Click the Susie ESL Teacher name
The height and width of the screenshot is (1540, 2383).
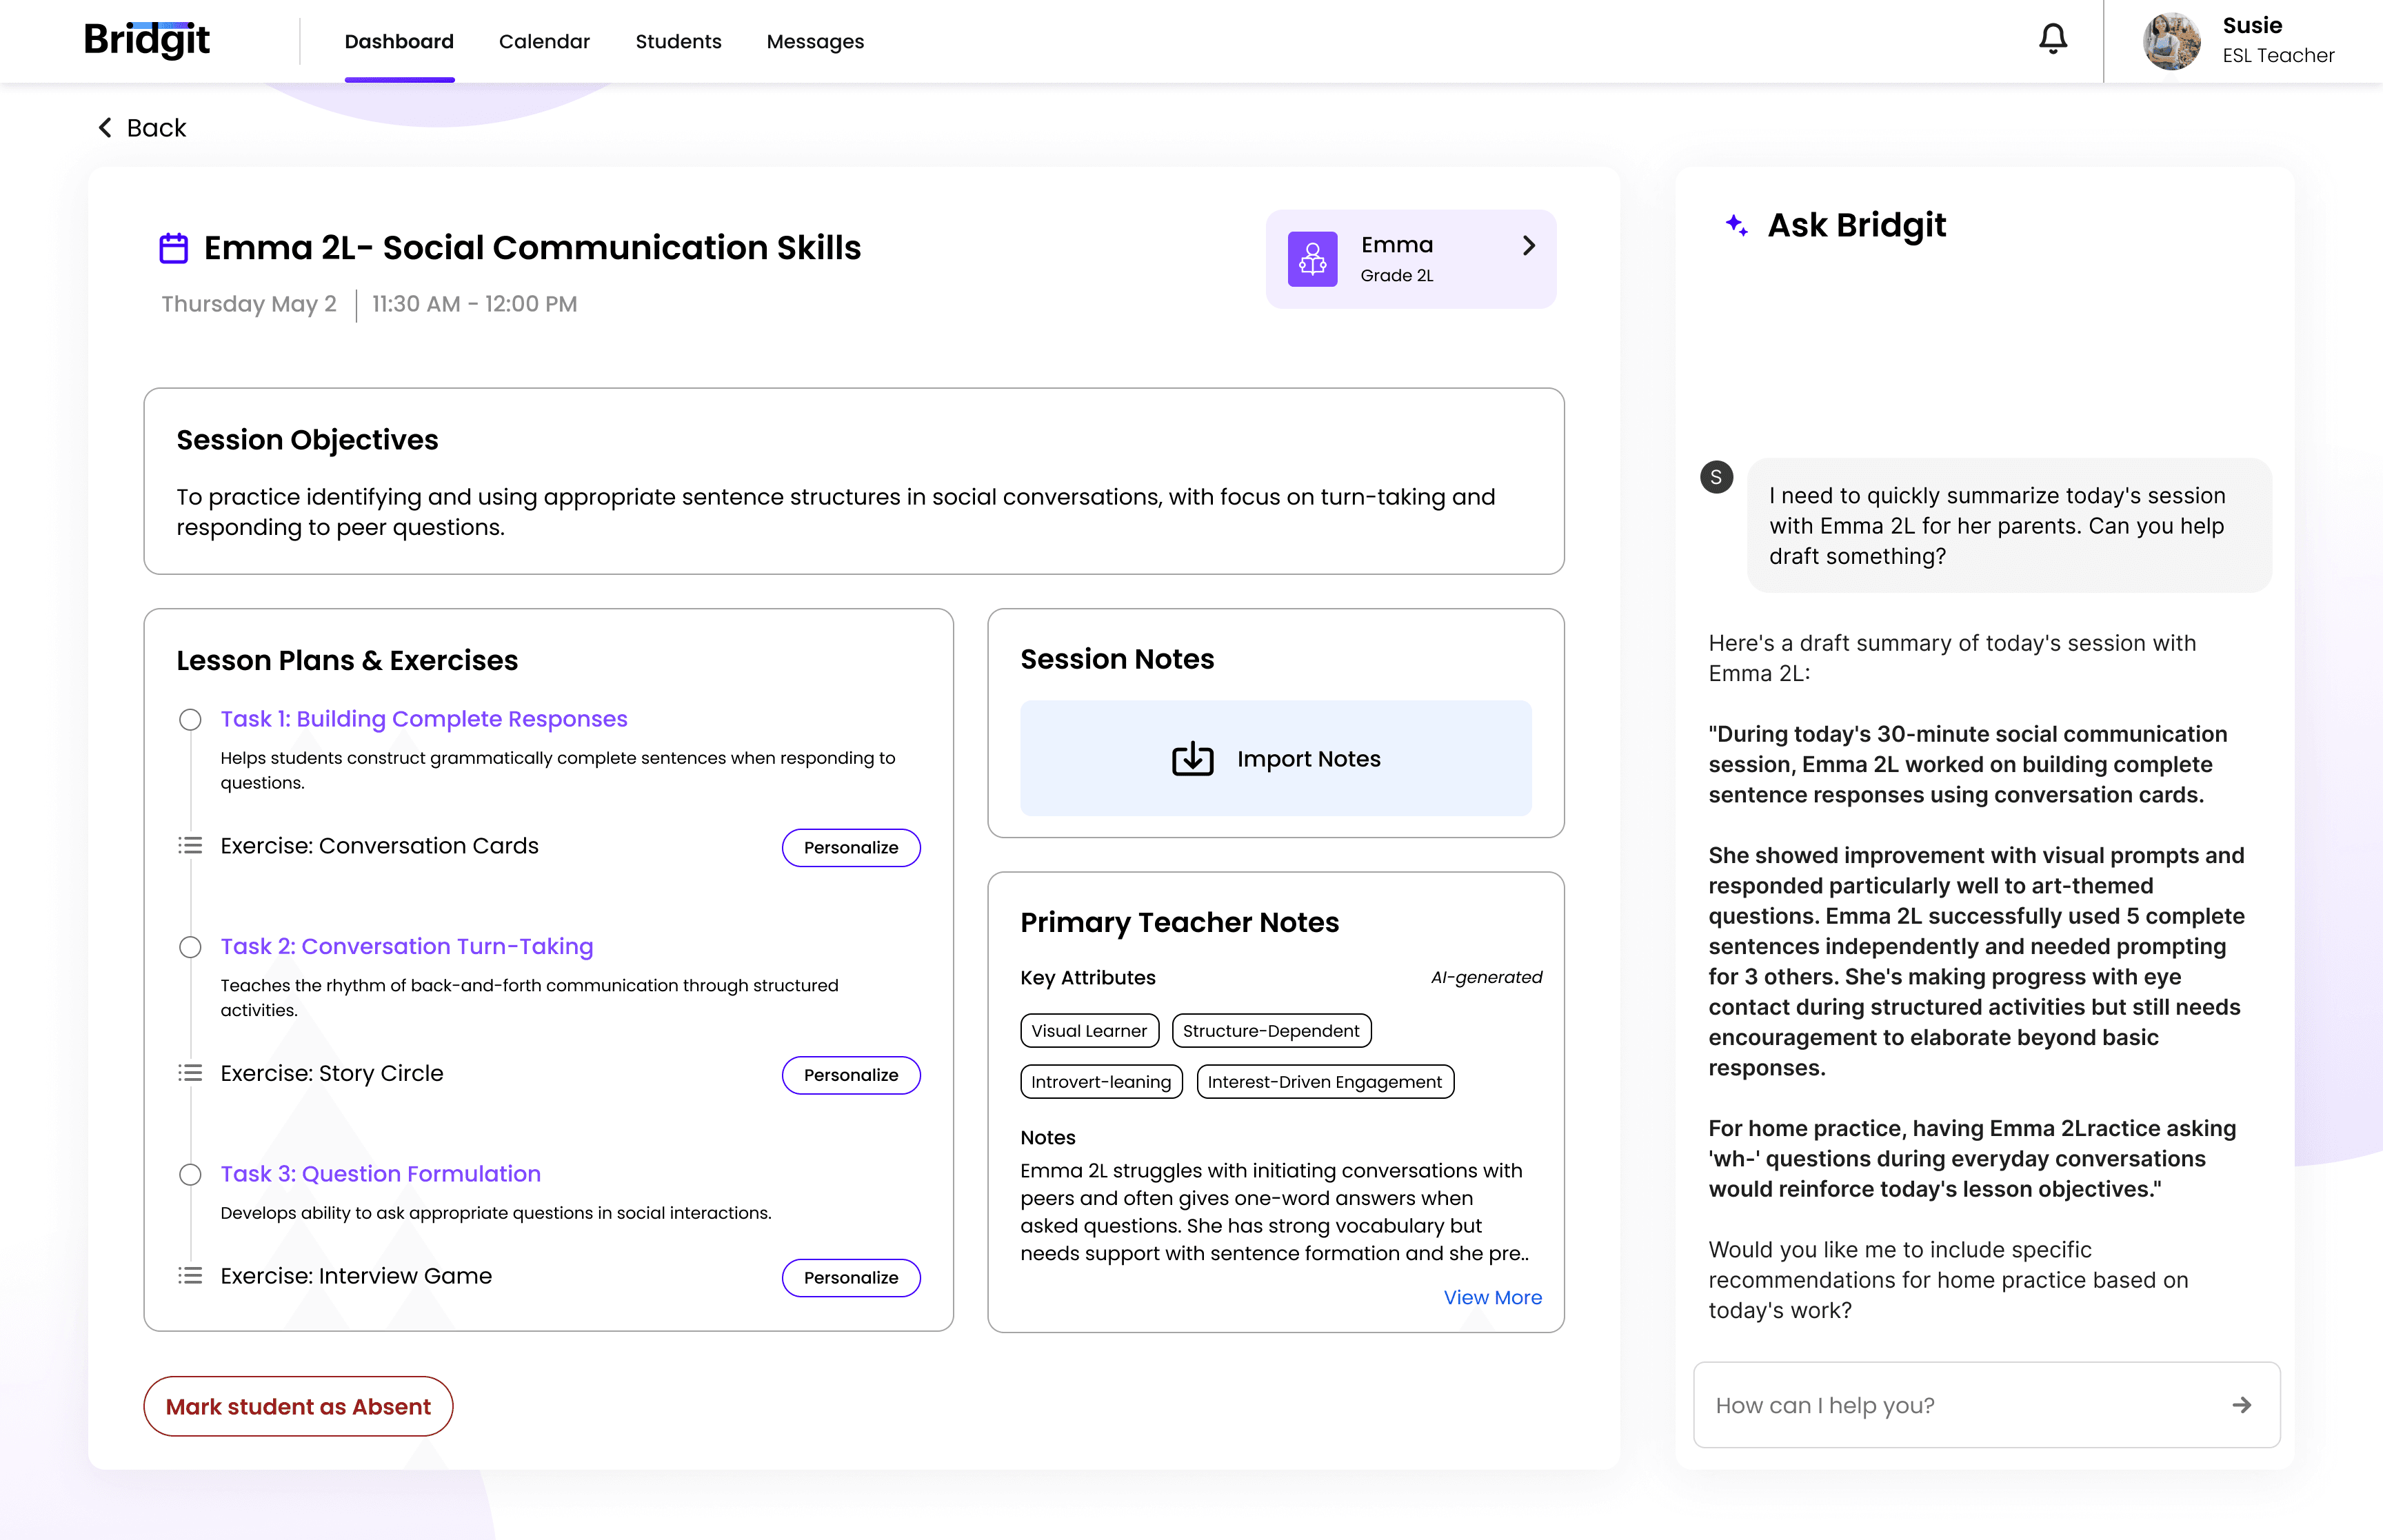tap(2278, 40)
